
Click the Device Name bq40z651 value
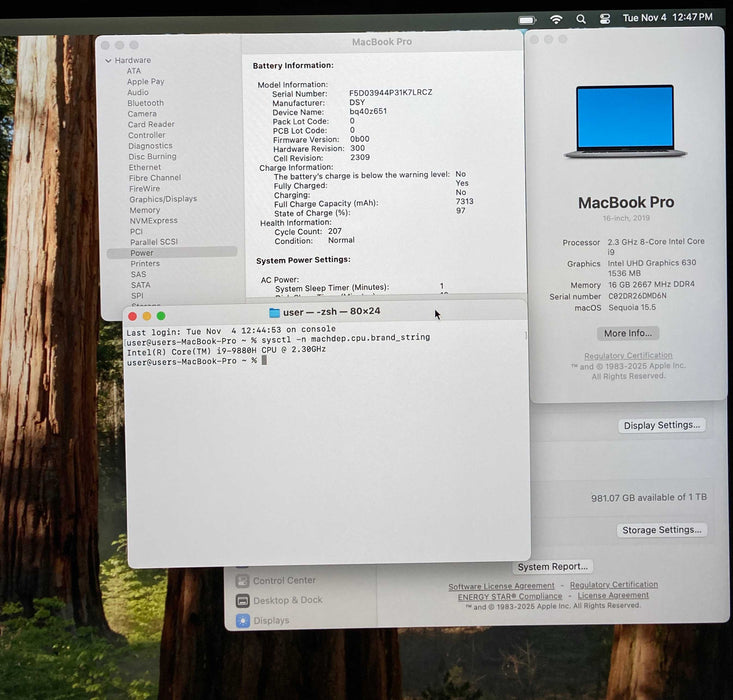click(368, 111)
